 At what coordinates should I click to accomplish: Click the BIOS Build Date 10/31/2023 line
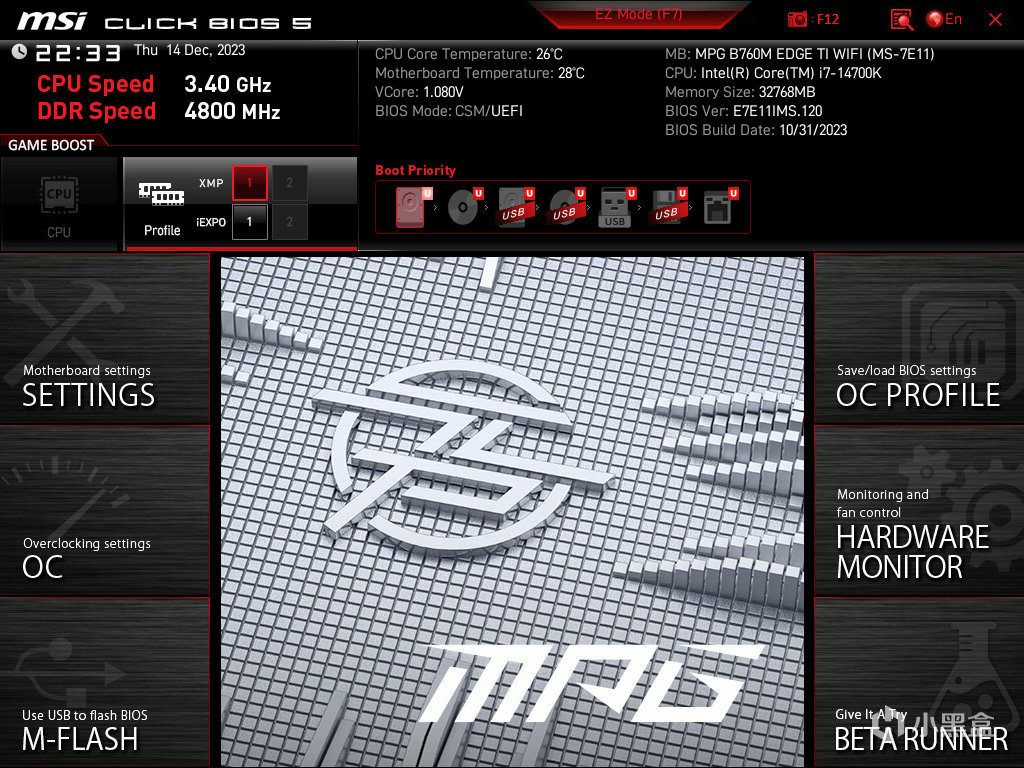(x=756, y=130)
